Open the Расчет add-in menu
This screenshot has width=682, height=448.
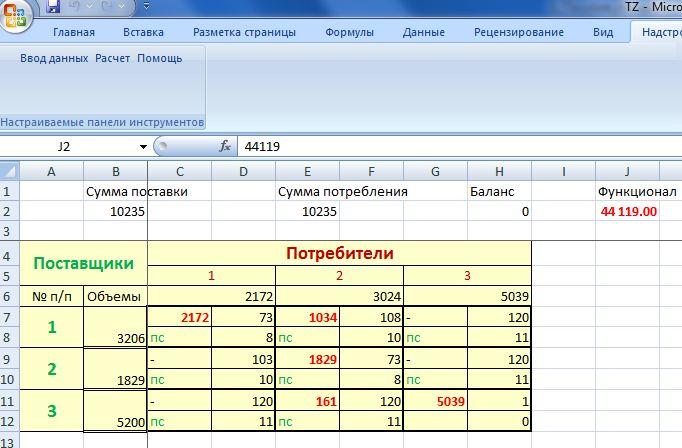(112, 58)
